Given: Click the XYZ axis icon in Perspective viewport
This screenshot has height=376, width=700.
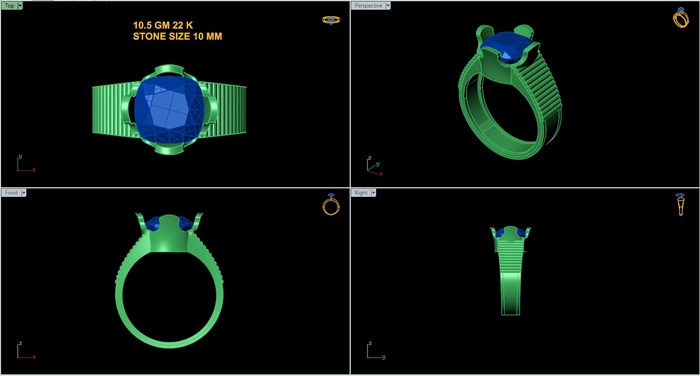Looking at the screenshot, I should (374, 166).
